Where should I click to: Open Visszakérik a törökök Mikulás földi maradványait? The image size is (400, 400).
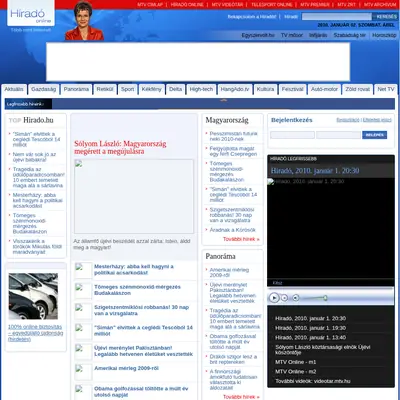(x=37, y=246)
